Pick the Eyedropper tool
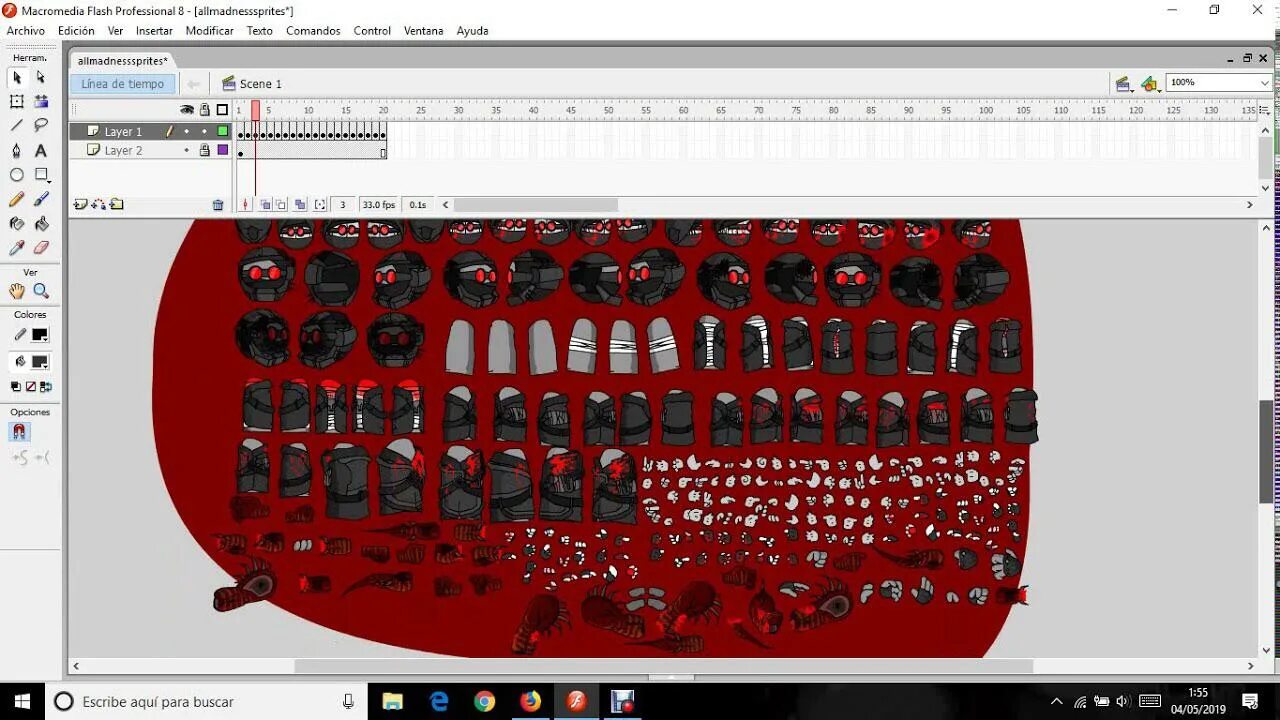This screenshot has height=720, width=1280. pyautogui.click(x=17, y=247)
